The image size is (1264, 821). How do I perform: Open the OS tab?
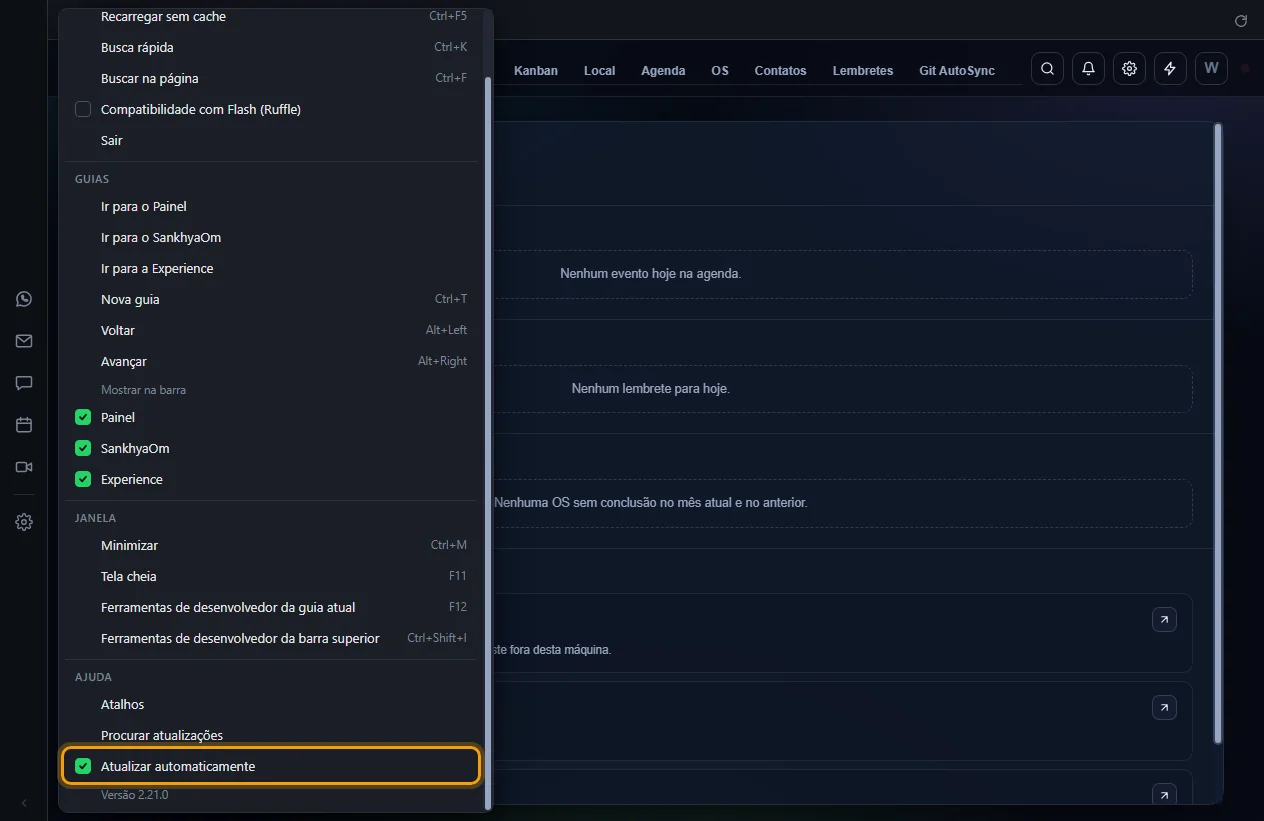point(720,71)
